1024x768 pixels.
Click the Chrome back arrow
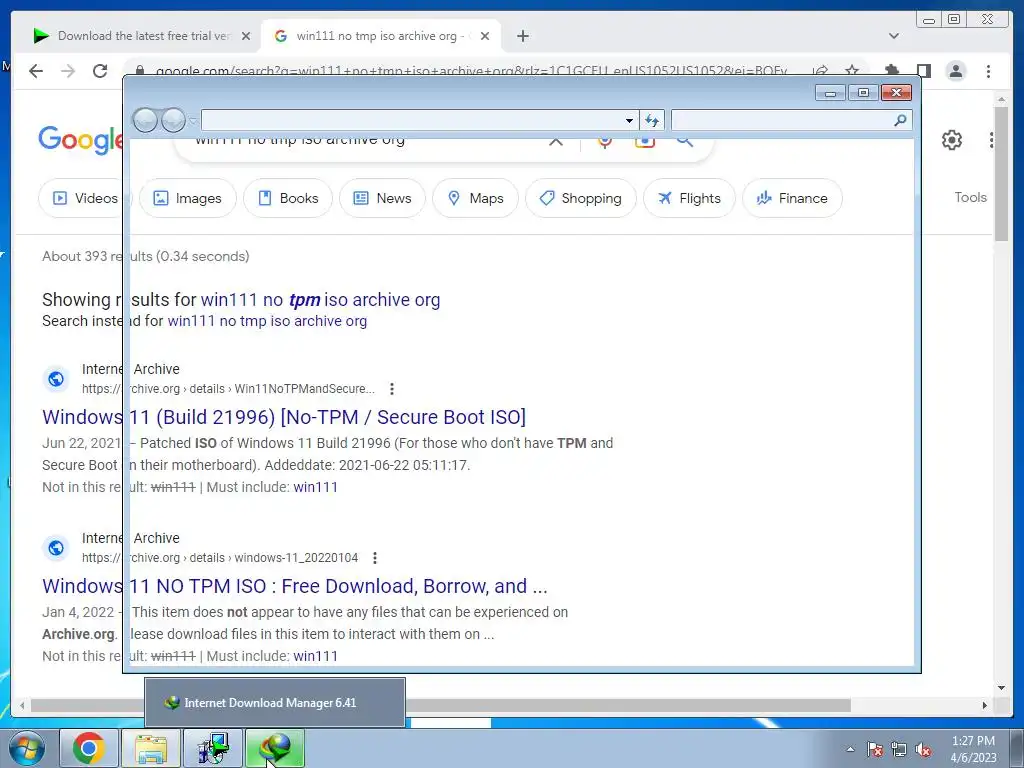coord(36,71)
